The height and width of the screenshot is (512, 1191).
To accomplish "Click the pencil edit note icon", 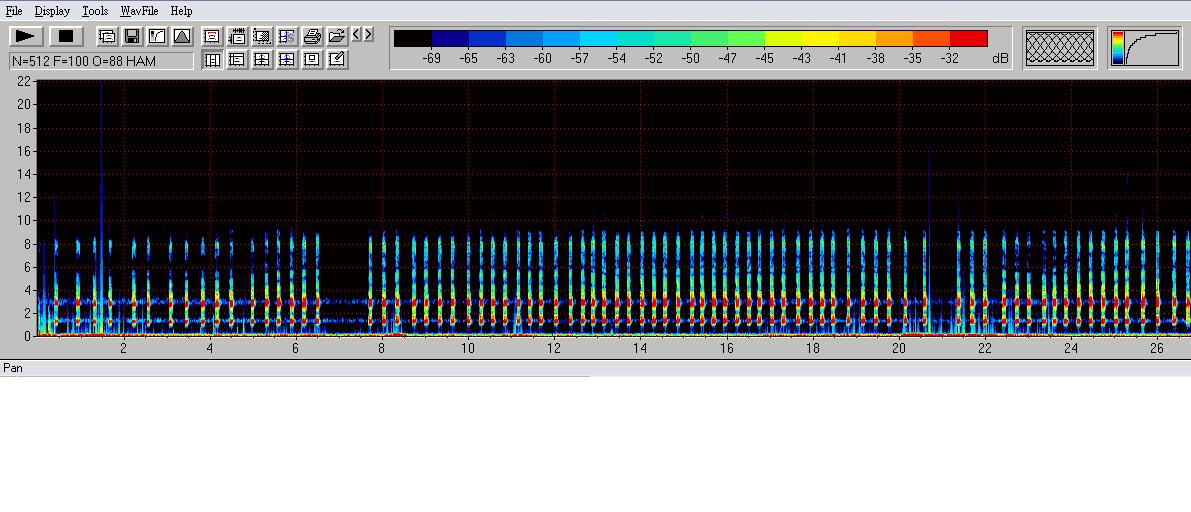I will pyautogui.click(x=337, y=60).
